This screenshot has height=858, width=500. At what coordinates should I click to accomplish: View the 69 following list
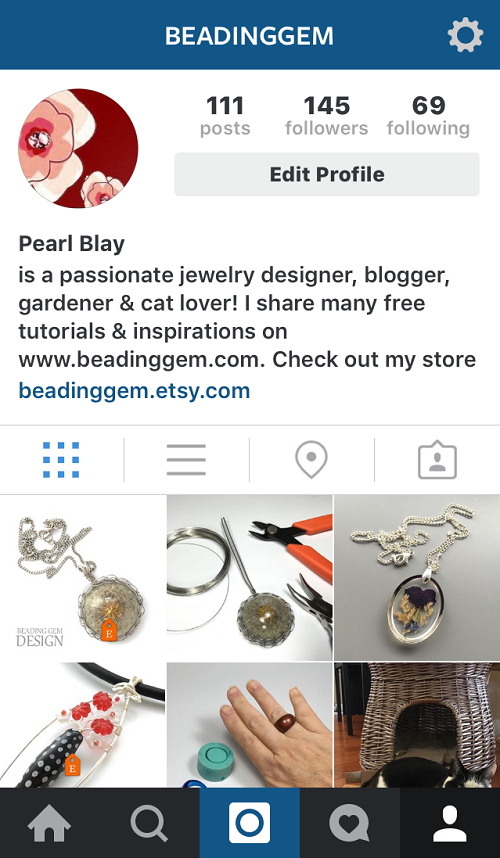(428, 115)
